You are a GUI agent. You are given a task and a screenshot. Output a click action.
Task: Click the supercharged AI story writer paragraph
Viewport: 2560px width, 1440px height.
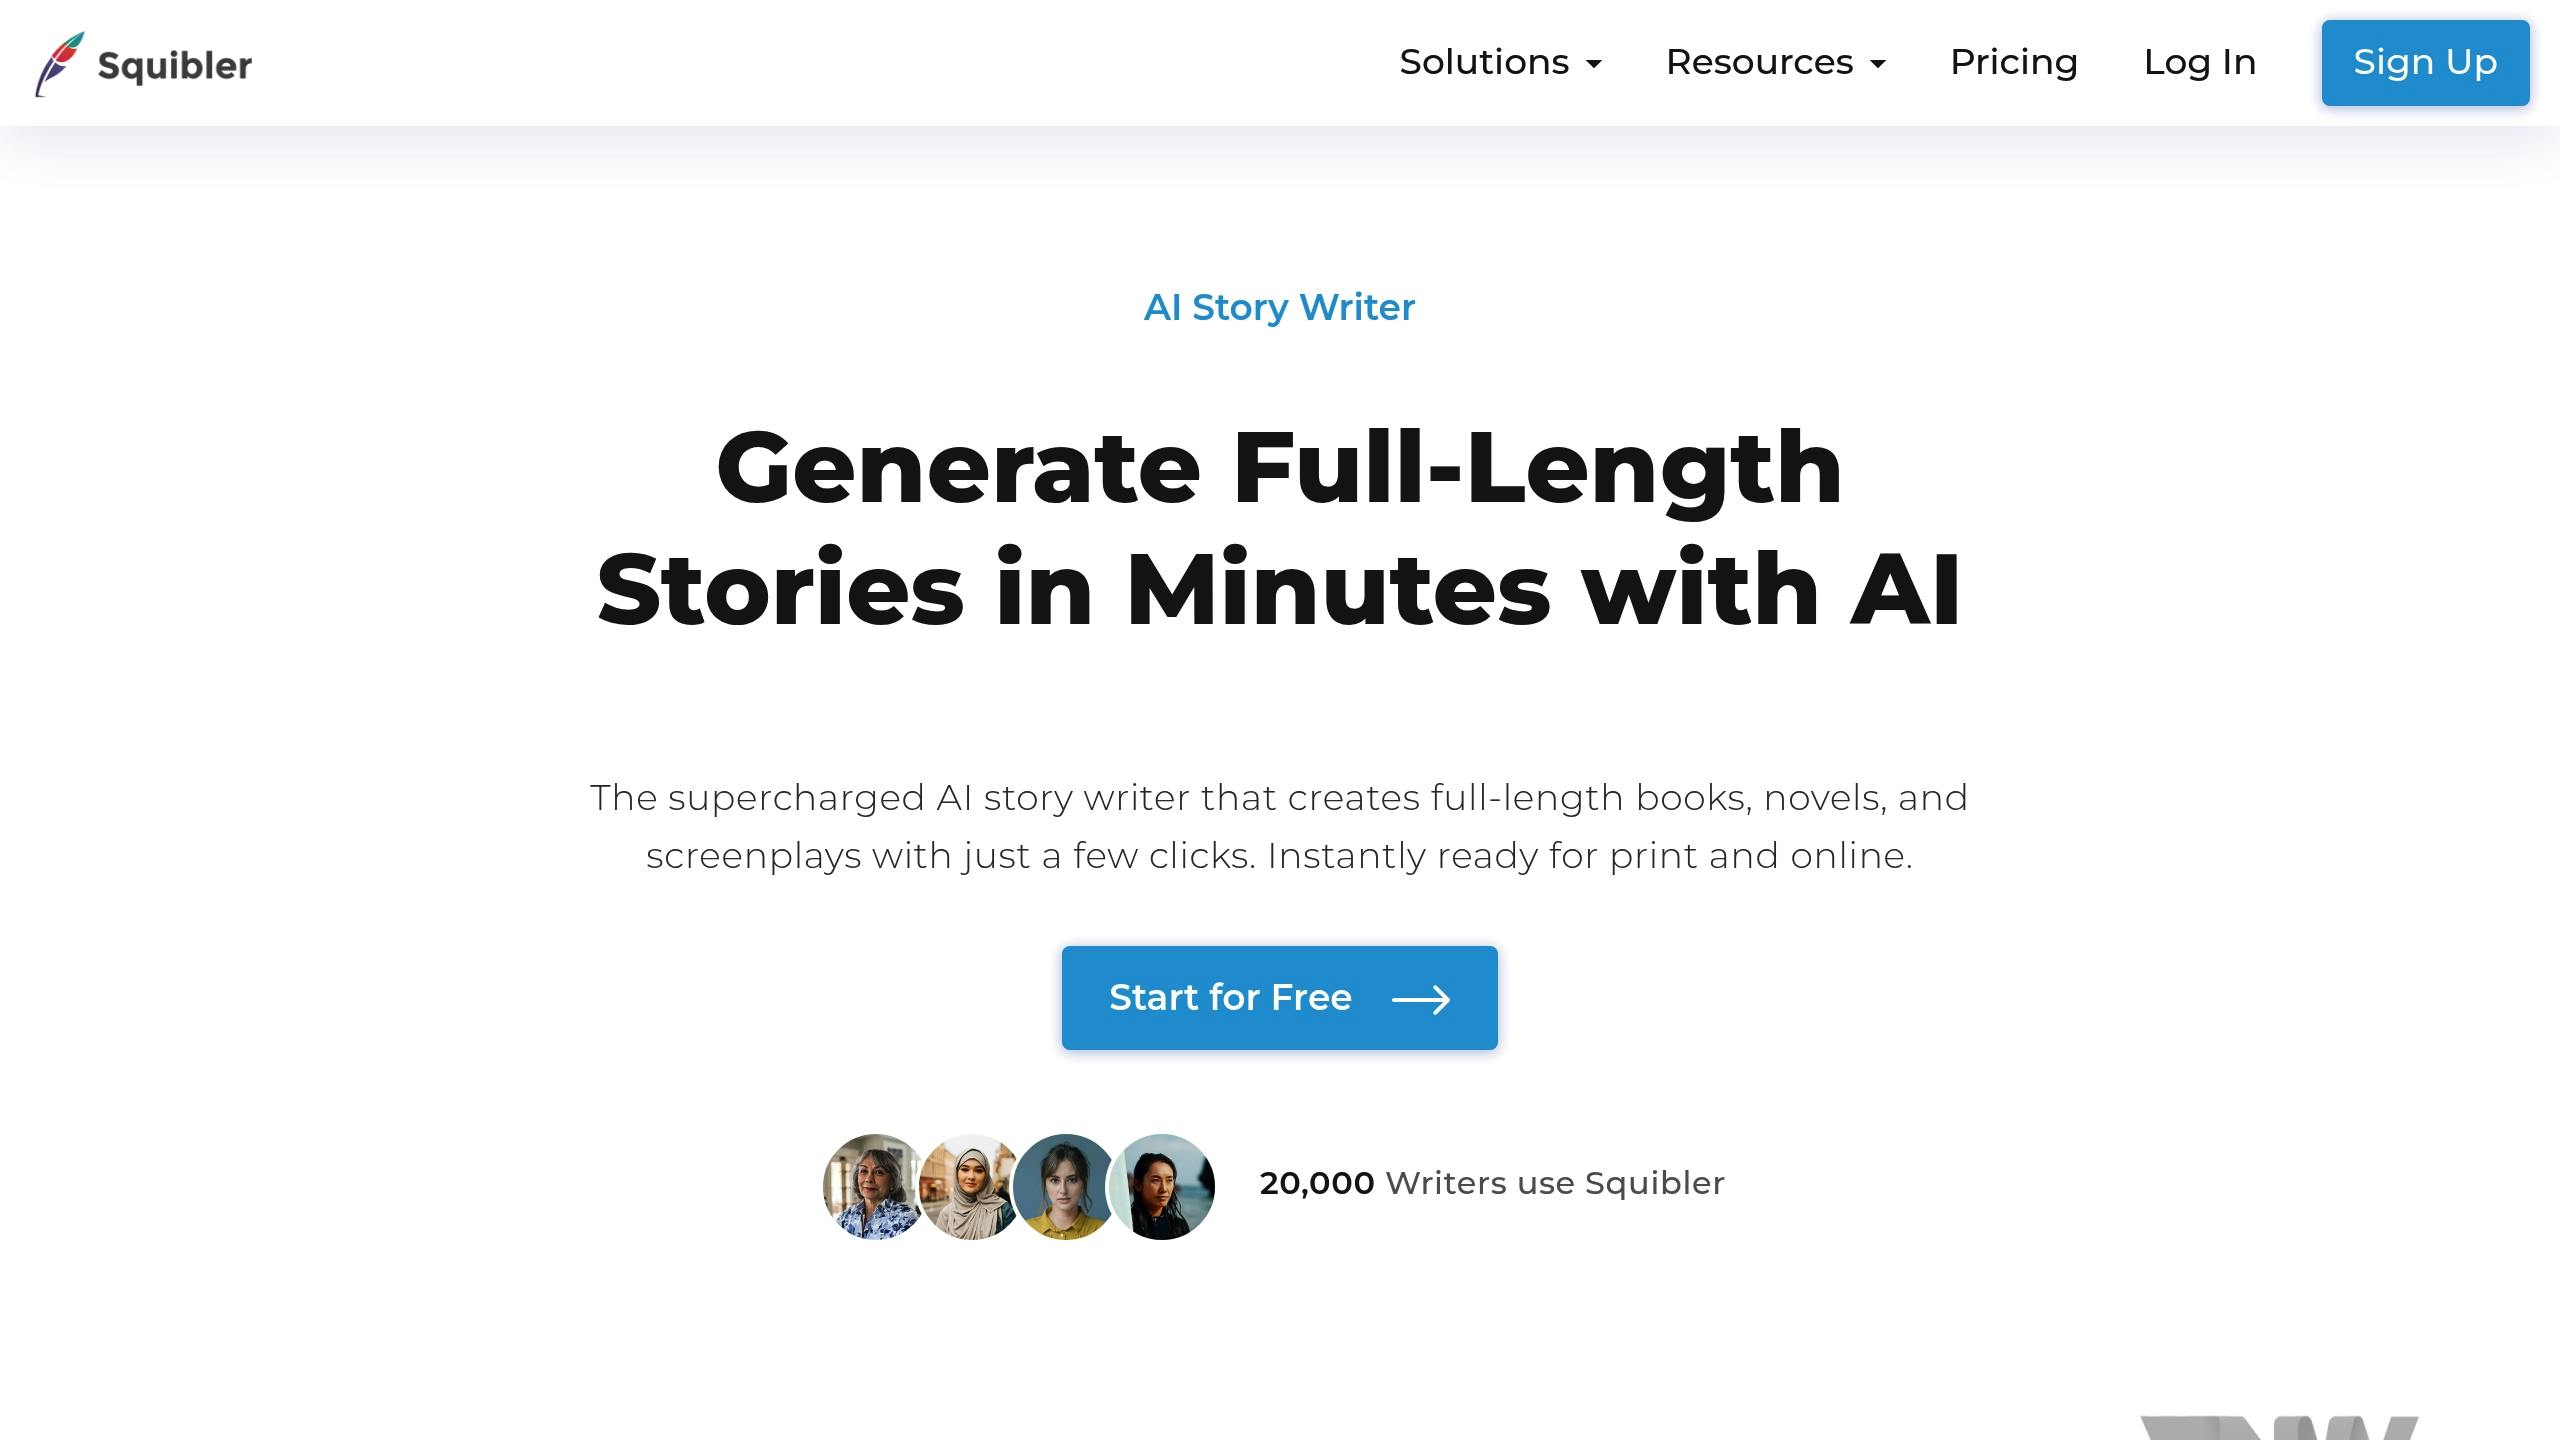pyautogui.click(x=1279, y=826)
